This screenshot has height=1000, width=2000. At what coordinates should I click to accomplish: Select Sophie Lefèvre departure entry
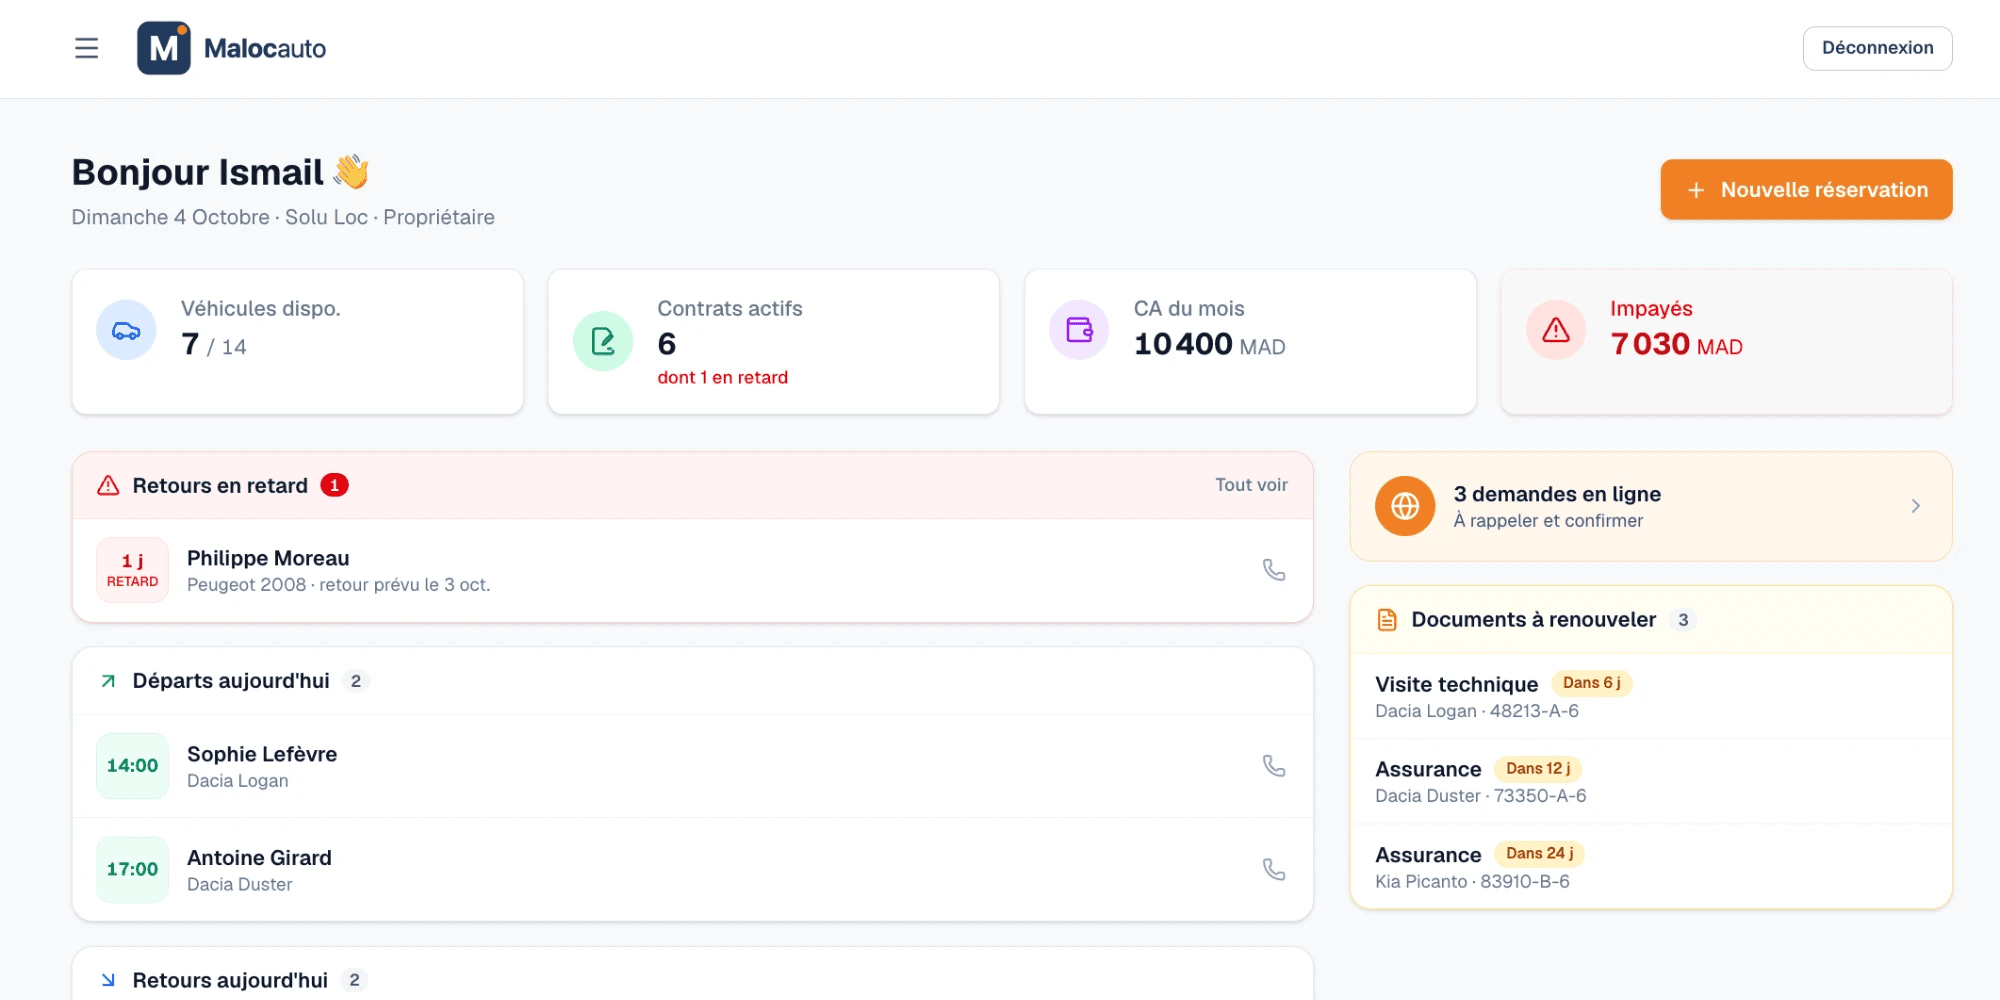[x=692, y=766]
